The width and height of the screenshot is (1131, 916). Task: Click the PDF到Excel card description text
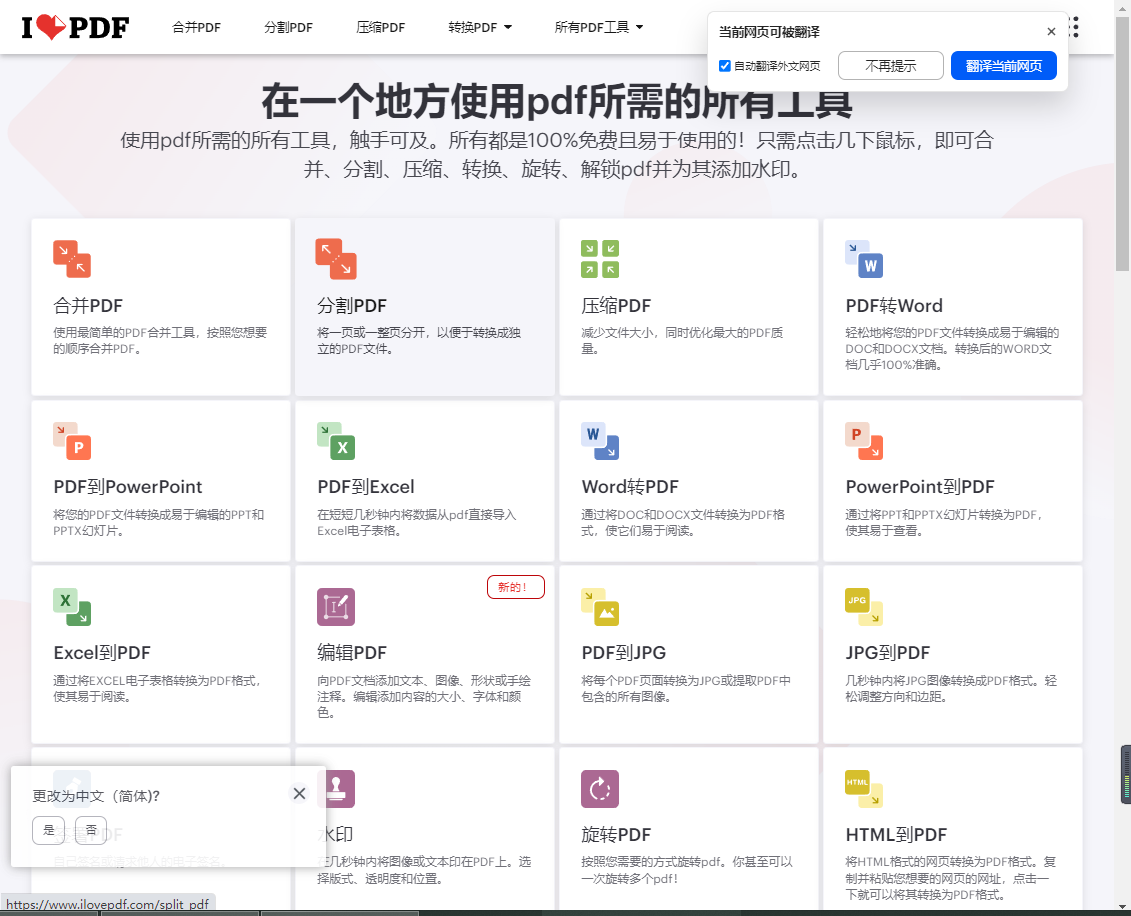click(417, 522)
